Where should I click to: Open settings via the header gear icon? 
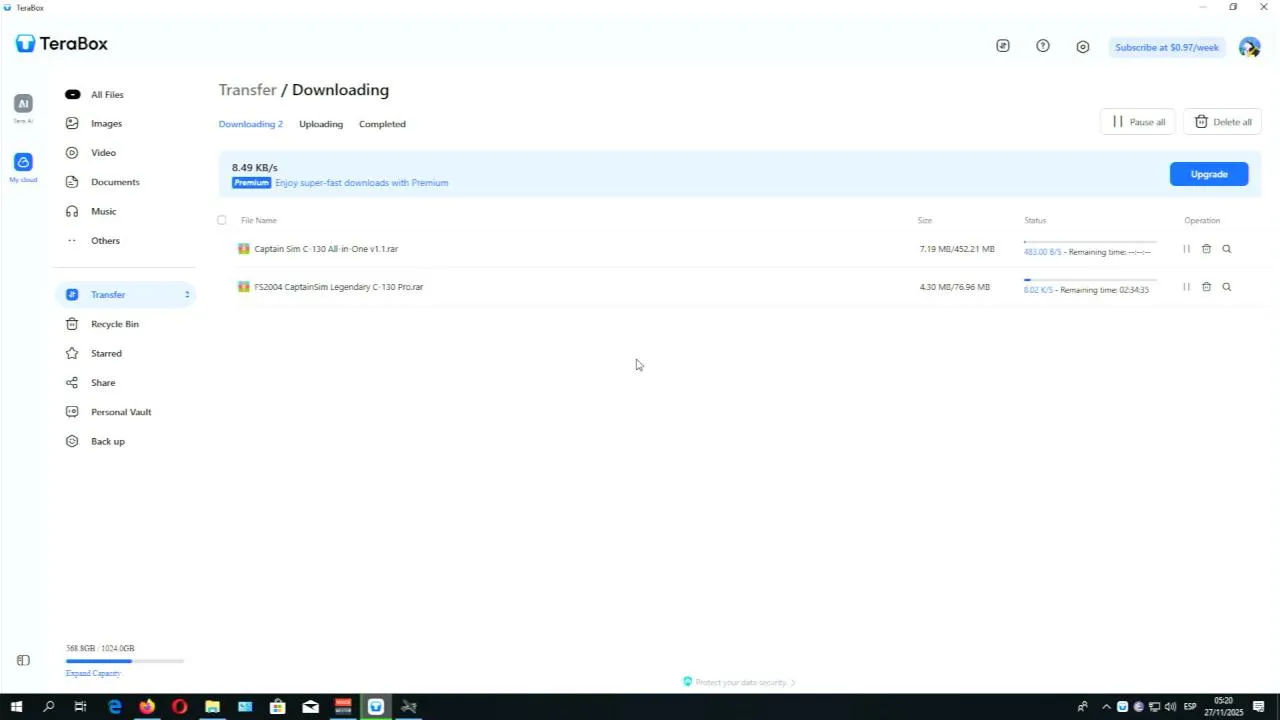tap(1083, 47)
